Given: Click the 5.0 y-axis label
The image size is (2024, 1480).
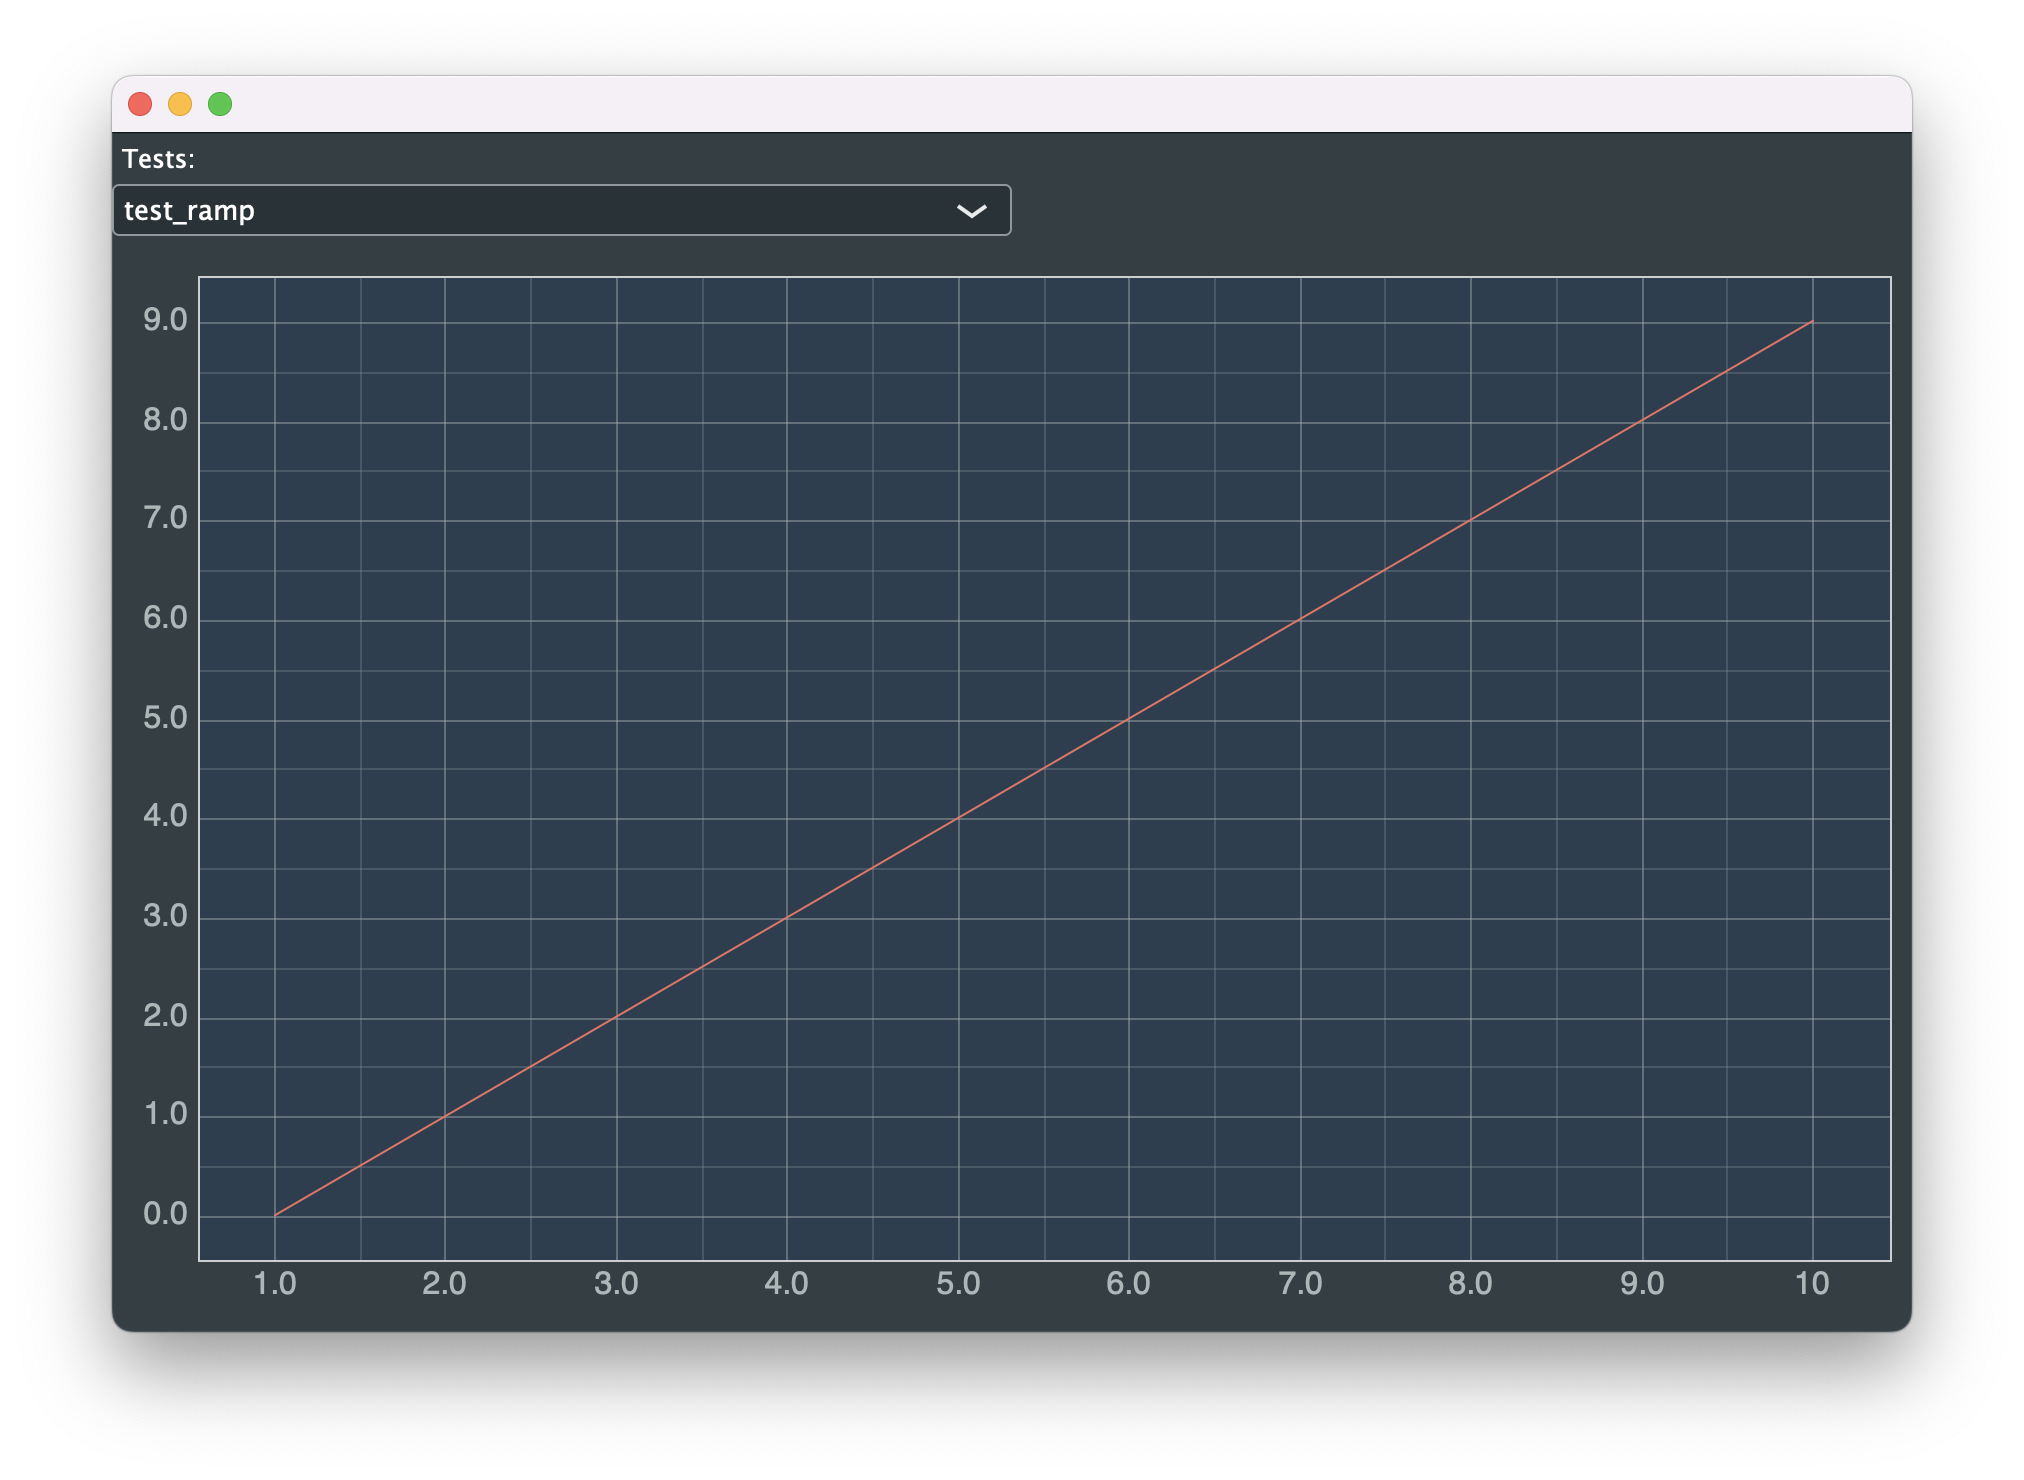Looking at the screenshot, I should 165,718.
